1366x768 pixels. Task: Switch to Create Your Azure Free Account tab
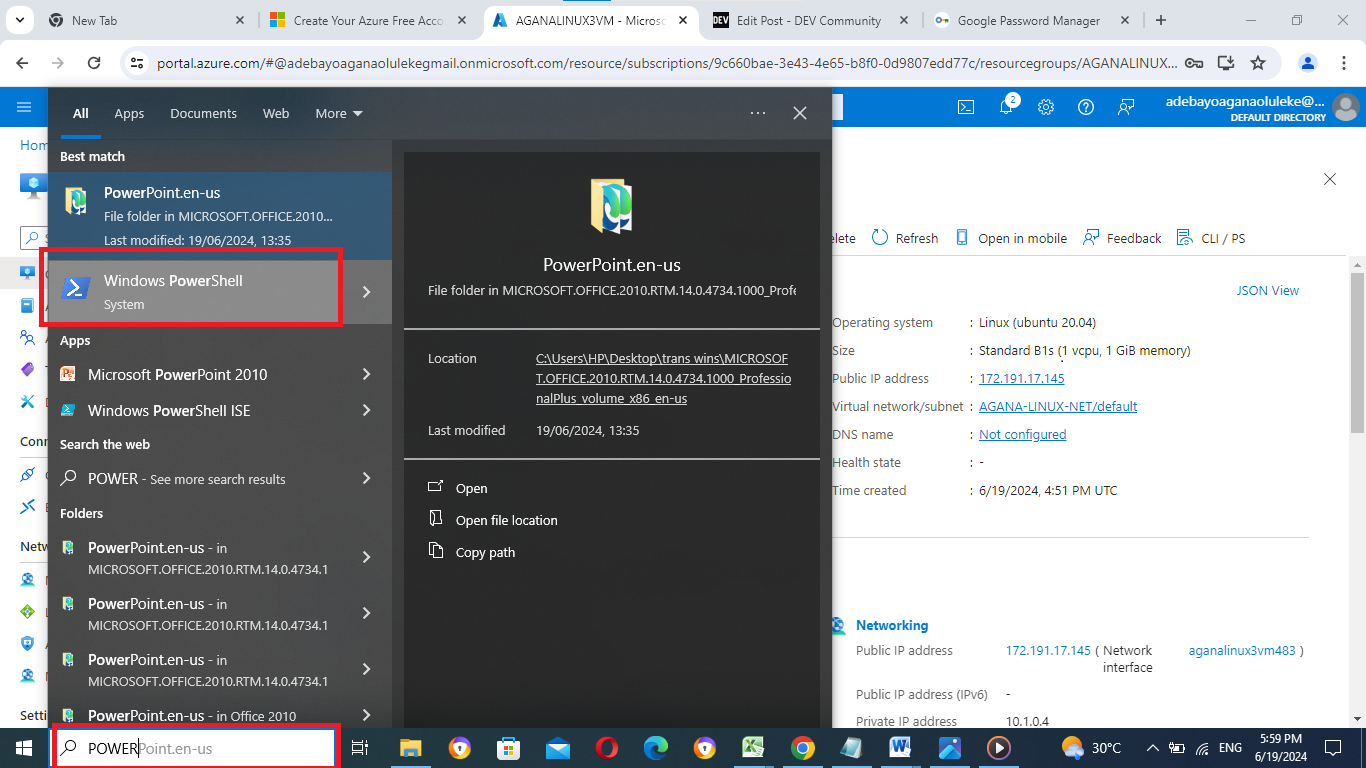[x=370, y=20]
